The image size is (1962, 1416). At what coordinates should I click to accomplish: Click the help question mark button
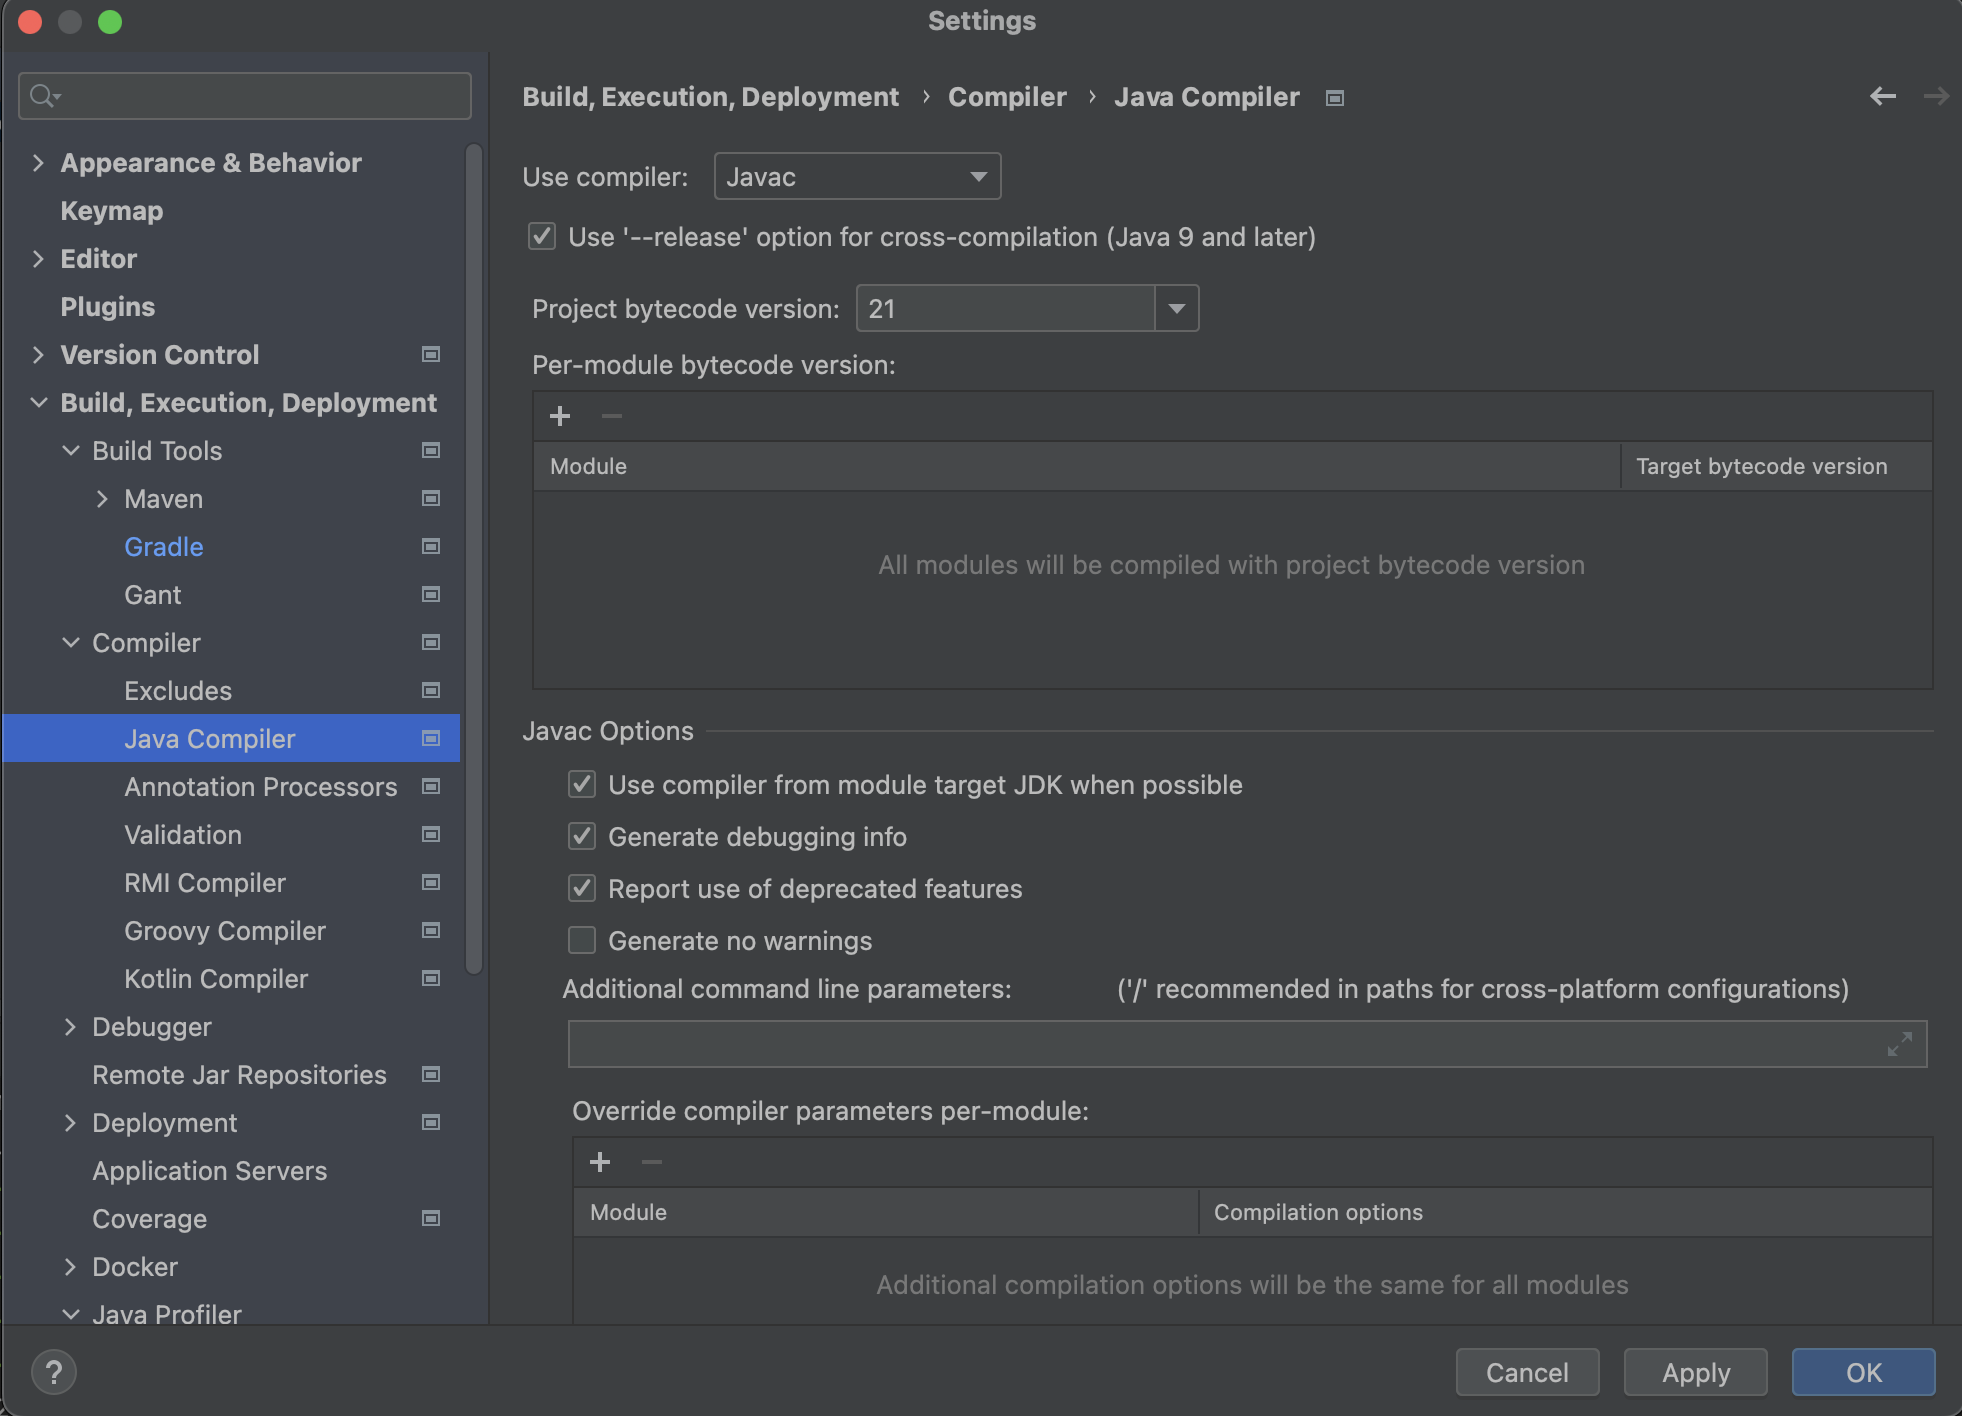54,1372
